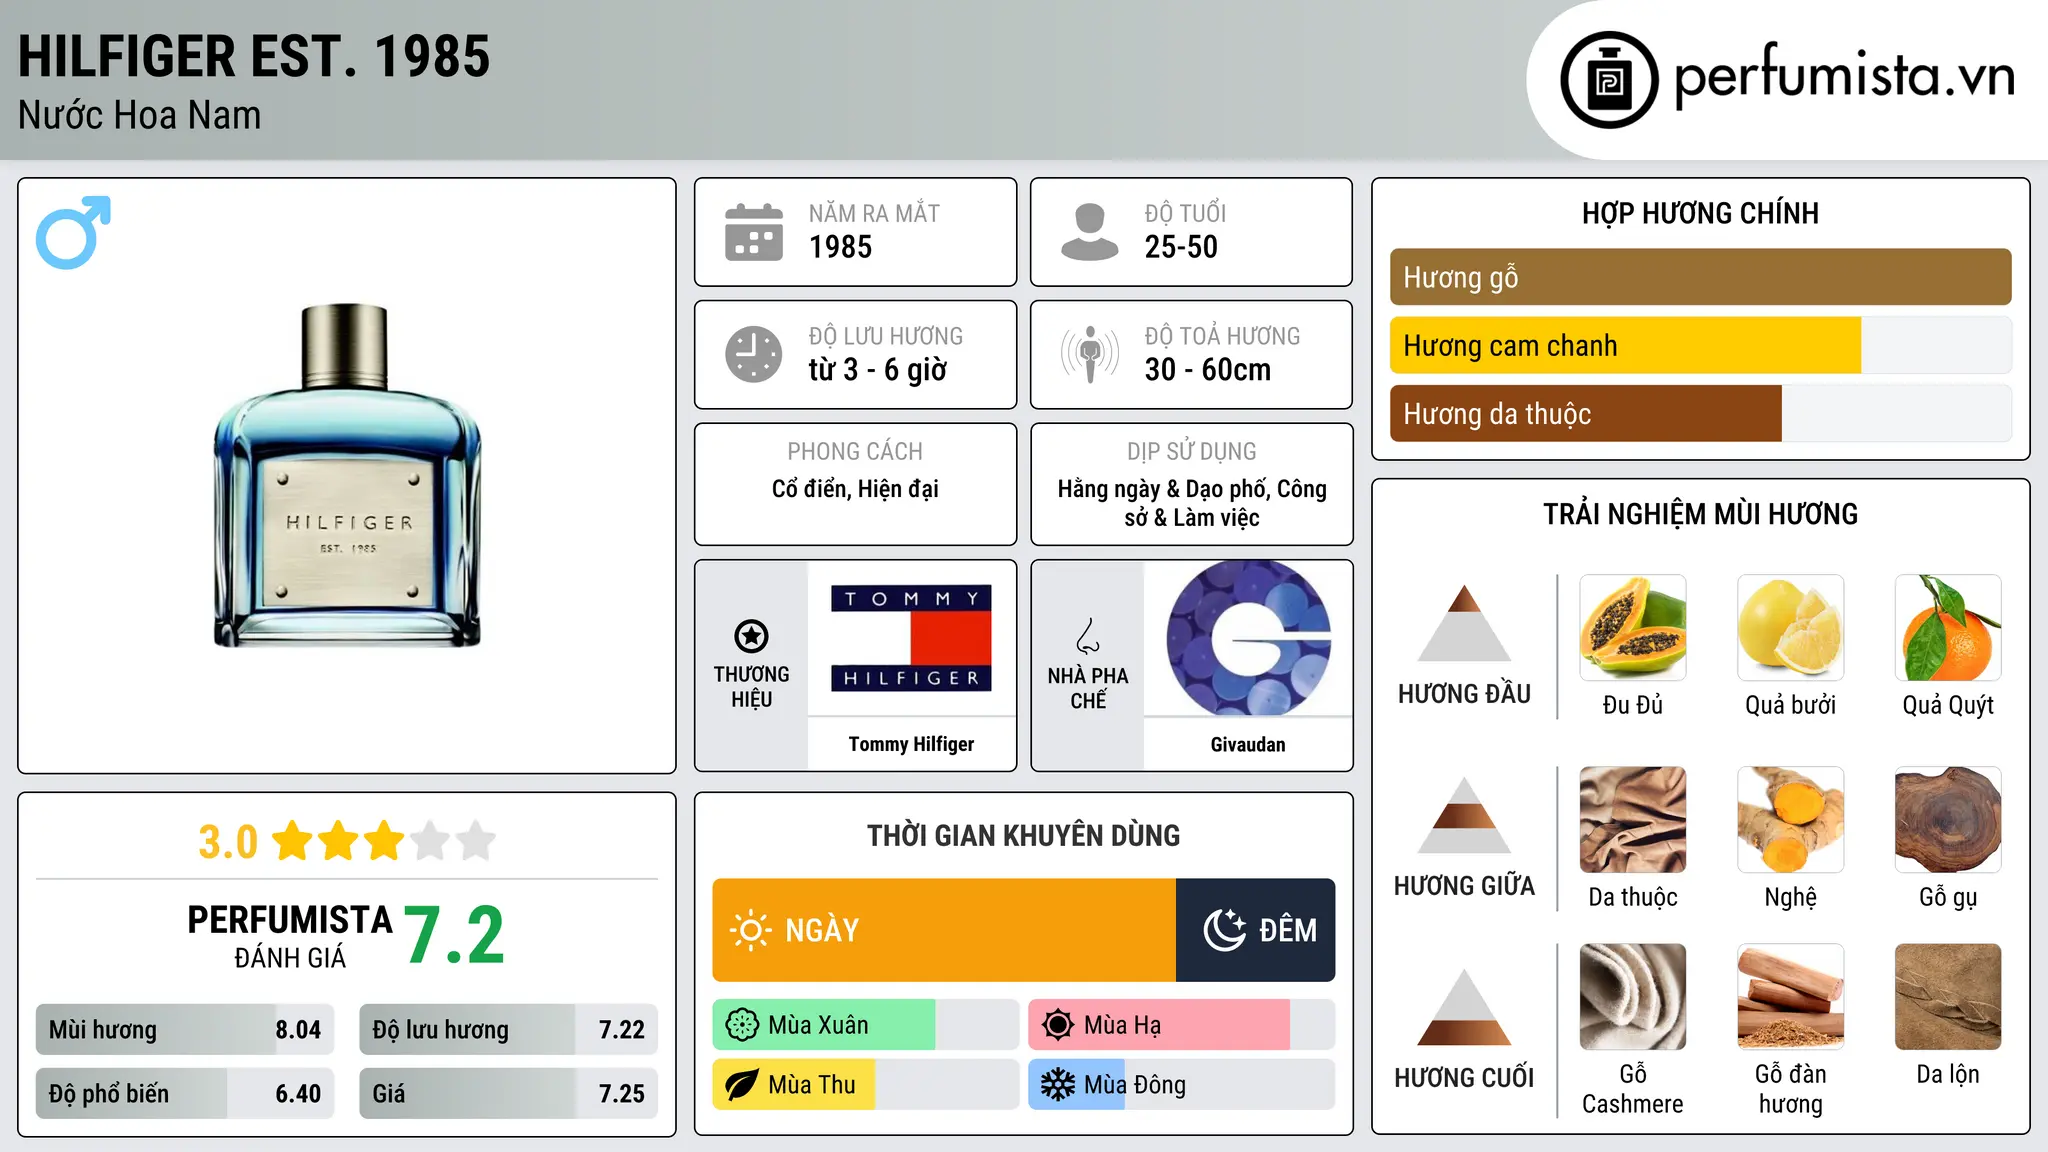Select the Gỗ Cashmere note image
This screenshot has width=2048, height=1152.
(x=1633, y=997)
